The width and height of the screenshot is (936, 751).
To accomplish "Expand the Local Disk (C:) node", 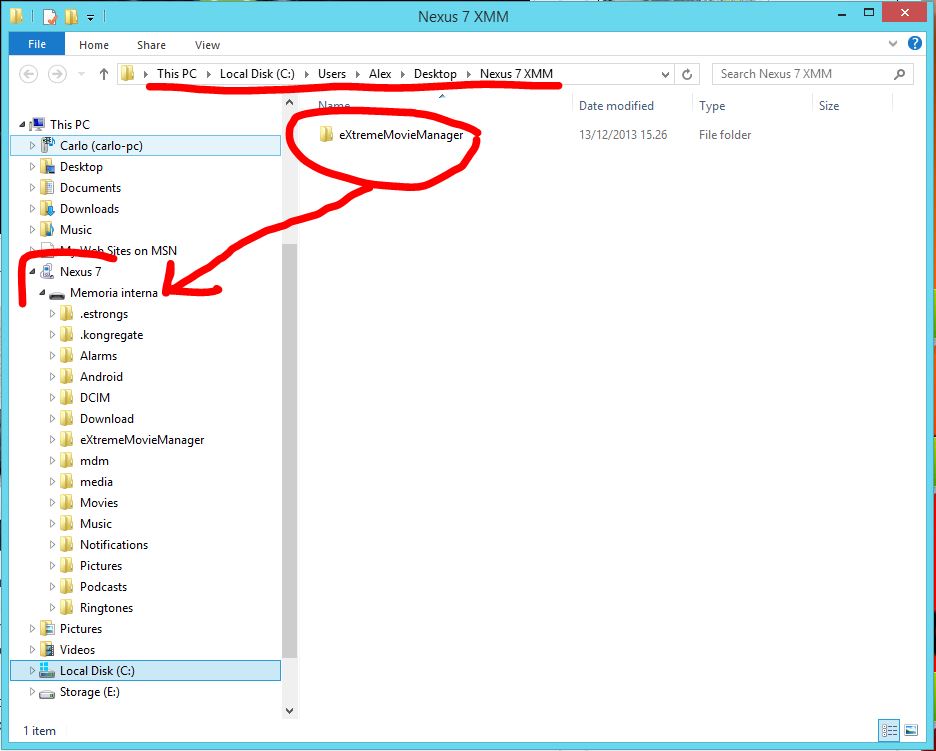I will point(32,671).
